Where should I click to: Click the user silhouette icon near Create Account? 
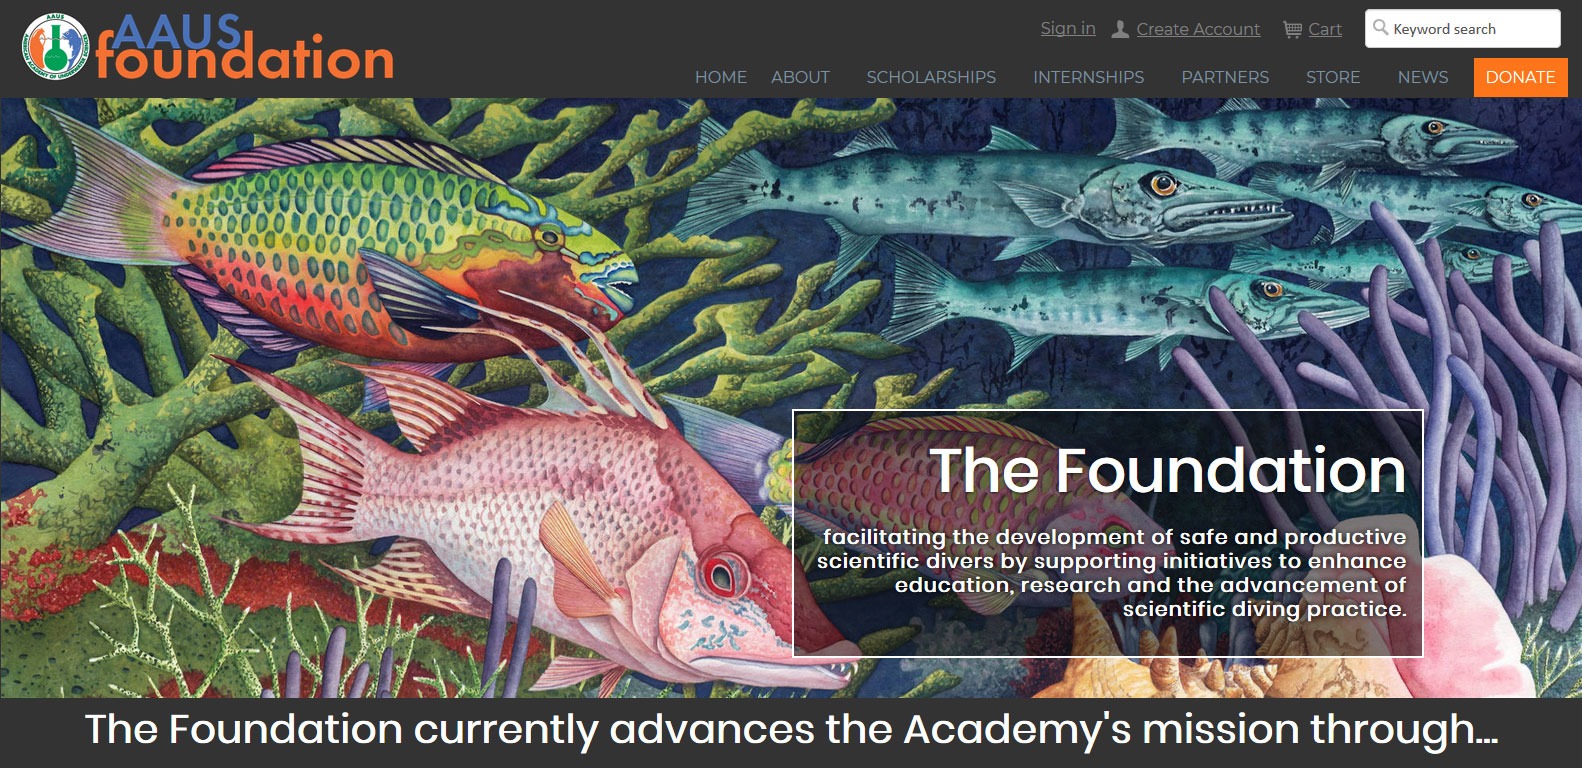coord(1121,29)
